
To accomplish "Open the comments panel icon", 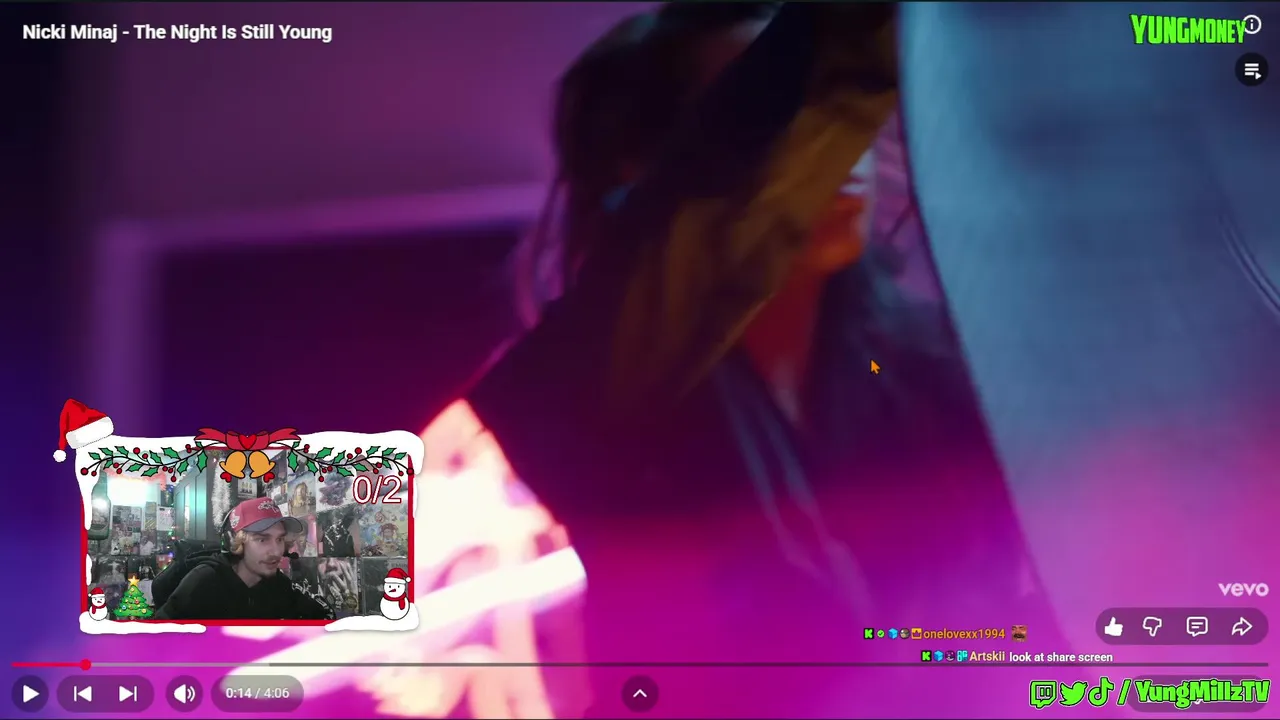I will [1197, 627].
